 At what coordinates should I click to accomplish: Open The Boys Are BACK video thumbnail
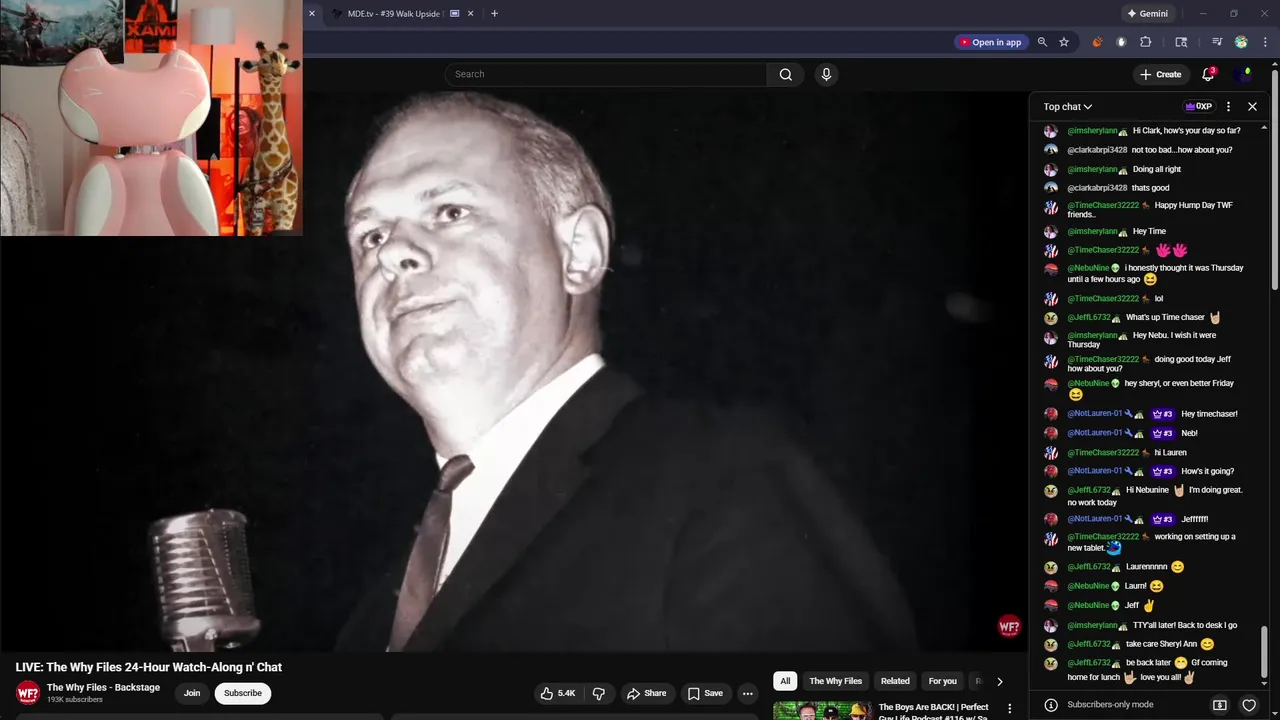(822, 710)
